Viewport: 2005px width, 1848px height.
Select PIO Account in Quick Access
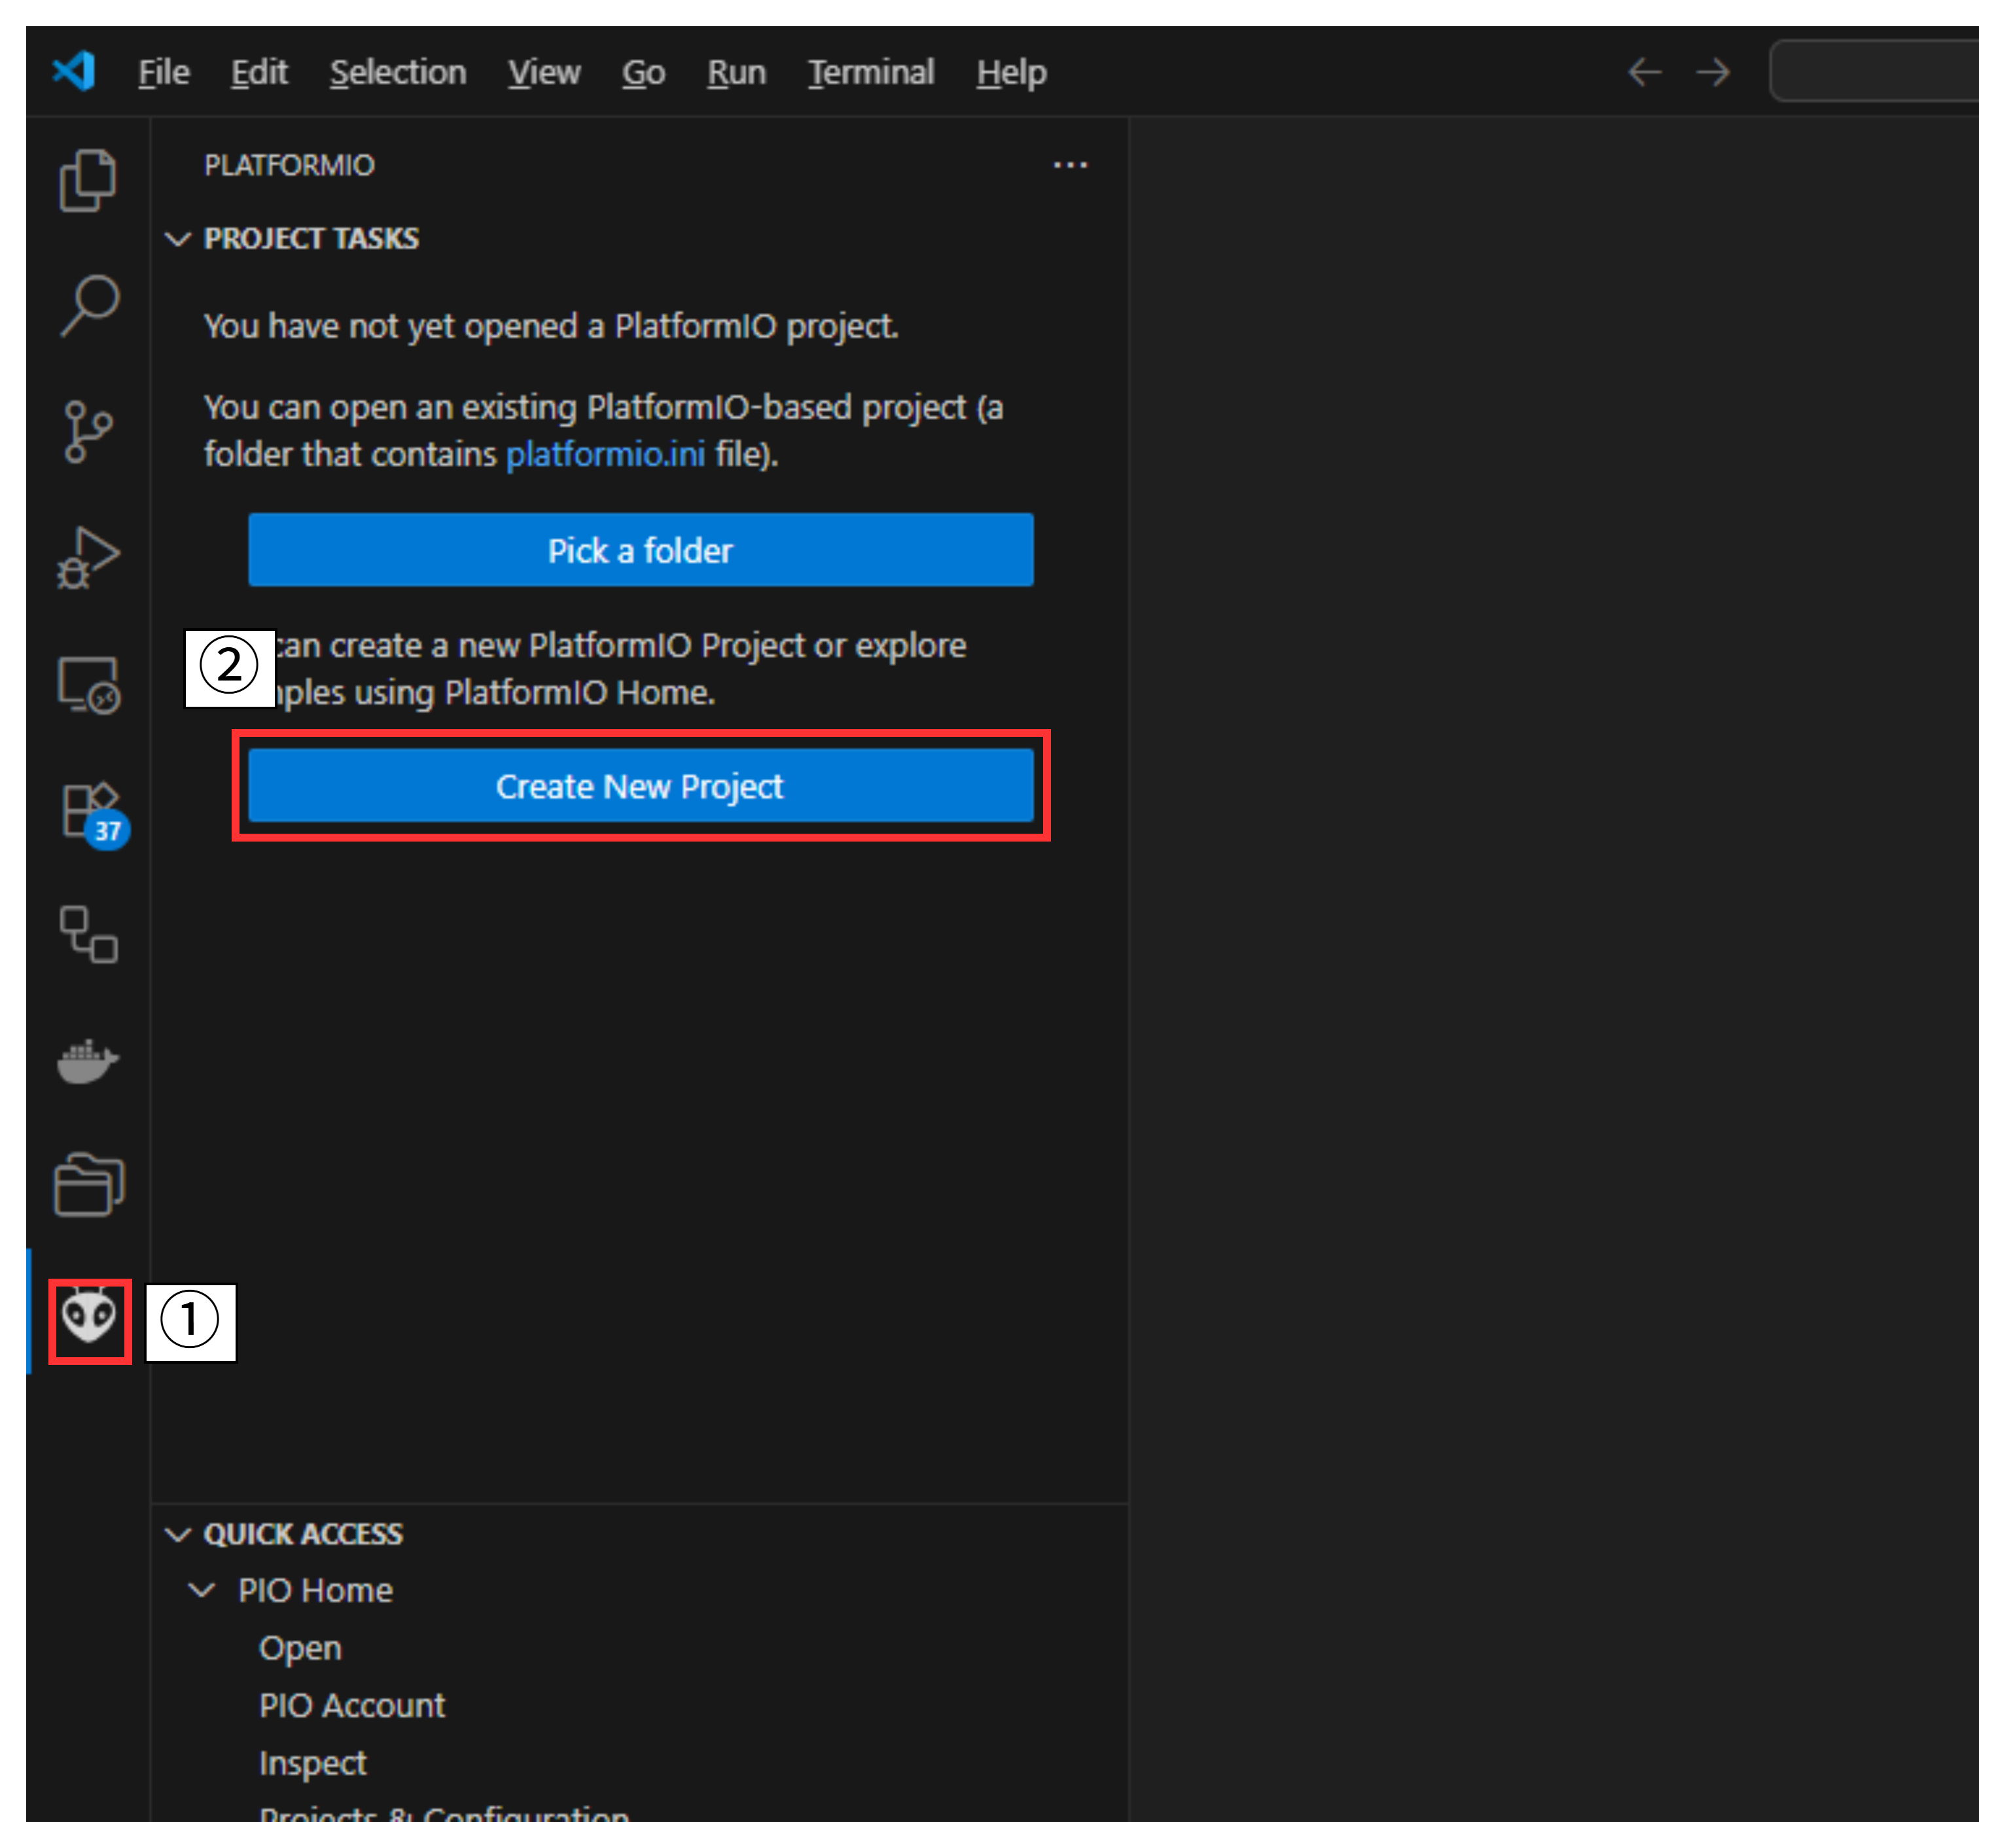pos(351,1705)
